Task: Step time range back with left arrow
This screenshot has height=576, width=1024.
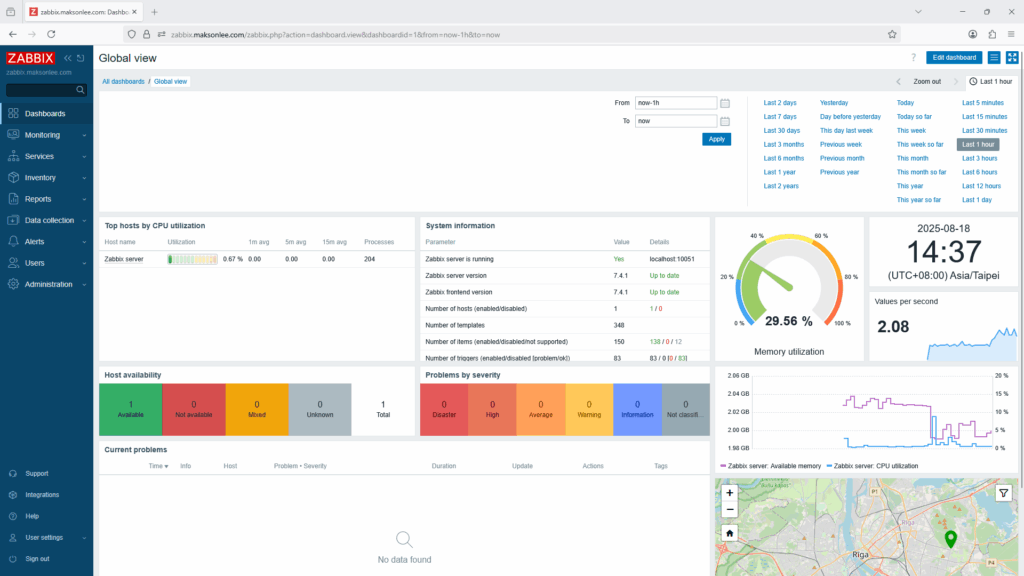Action: tap(899, 82)
